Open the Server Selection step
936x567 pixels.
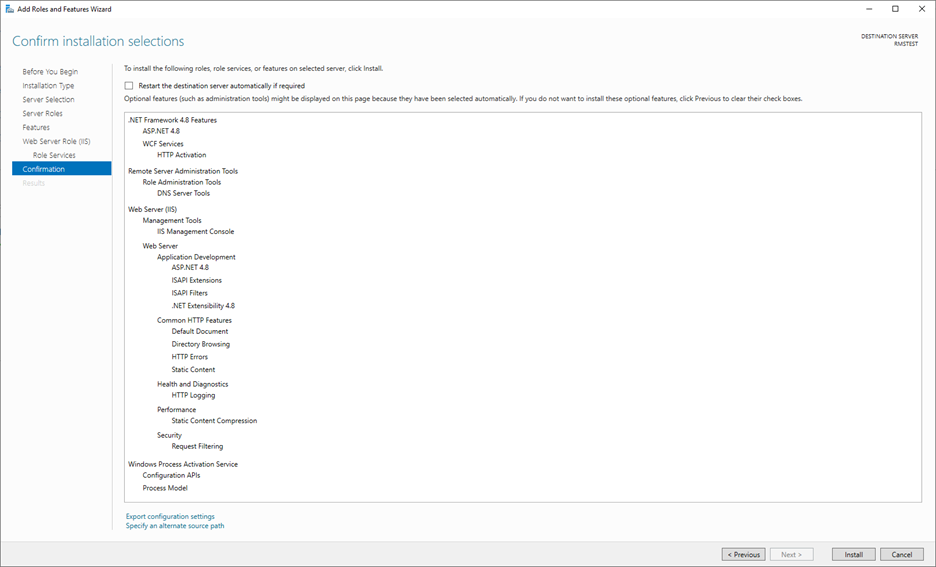(48, 100)
